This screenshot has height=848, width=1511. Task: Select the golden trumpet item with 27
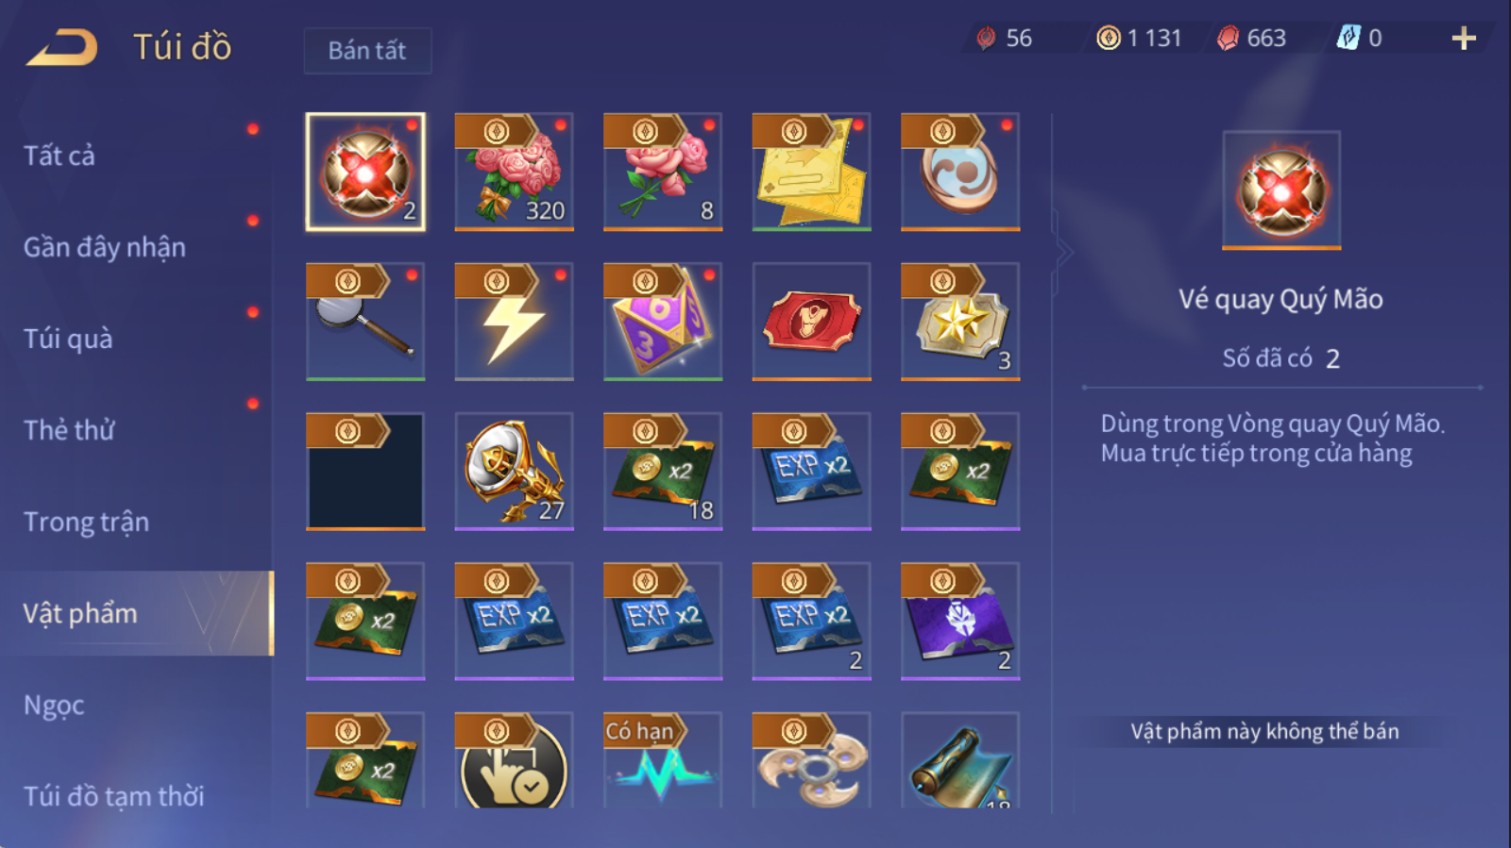pos(514,471)
